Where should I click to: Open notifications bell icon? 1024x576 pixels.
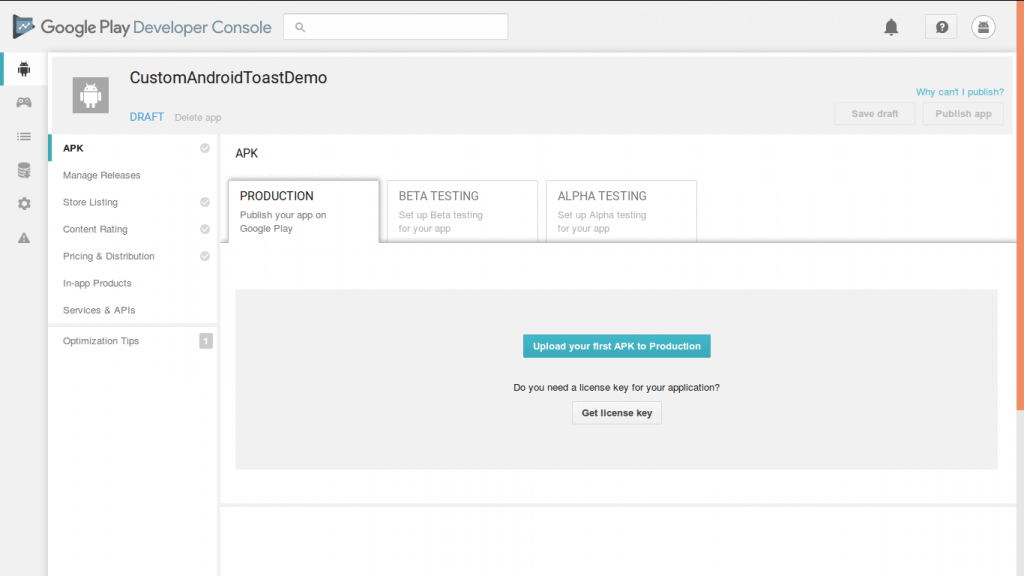pyautogui.click(x=891, y=27)
